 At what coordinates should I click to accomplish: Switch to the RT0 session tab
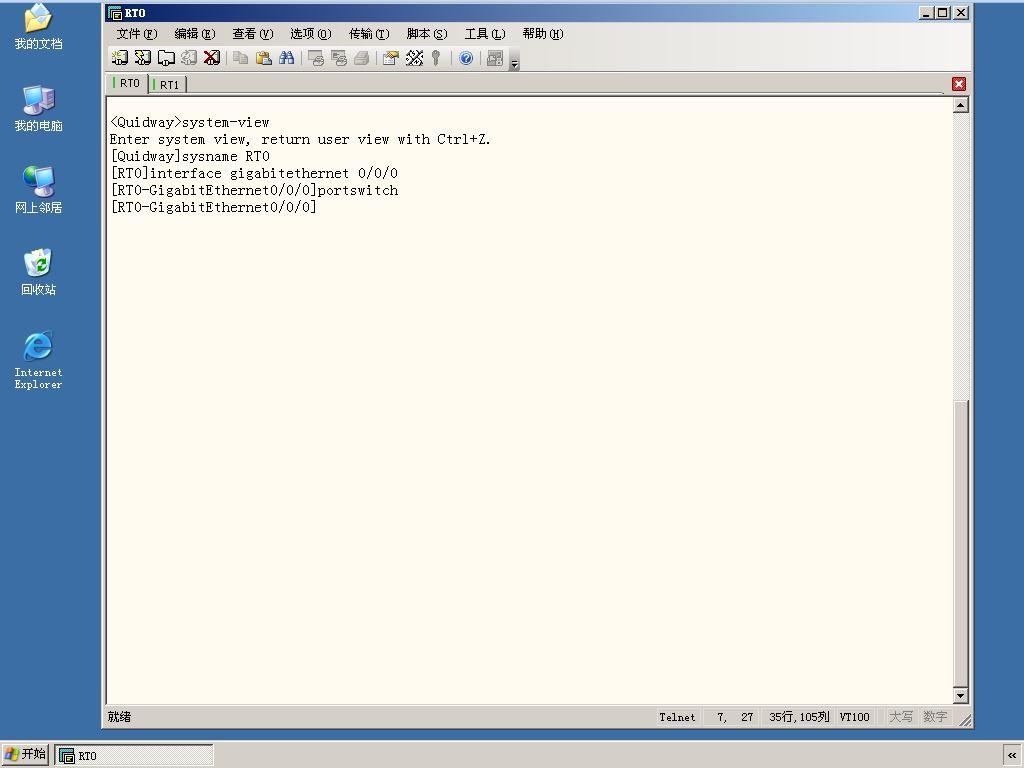coord(127,84)
